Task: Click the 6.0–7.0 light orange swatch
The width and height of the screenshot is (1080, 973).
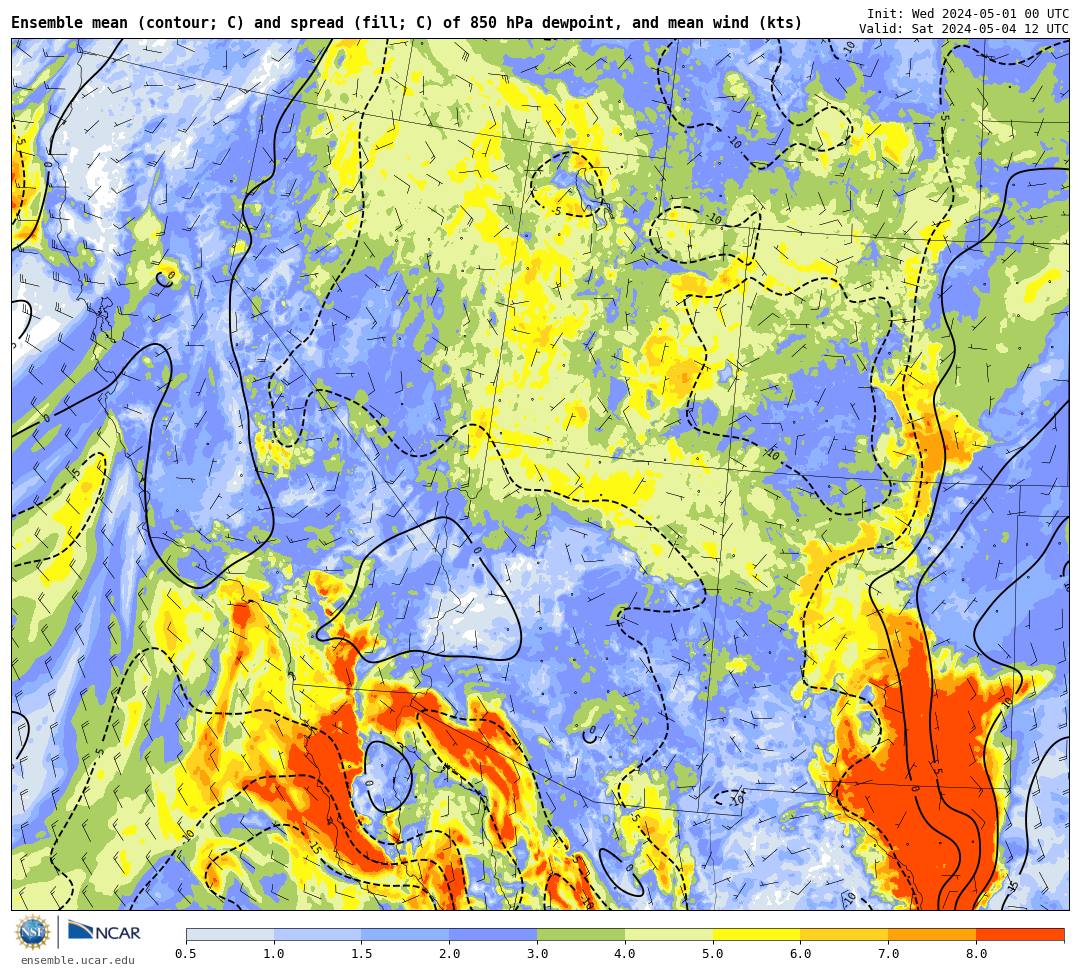Action: [844, 934]
